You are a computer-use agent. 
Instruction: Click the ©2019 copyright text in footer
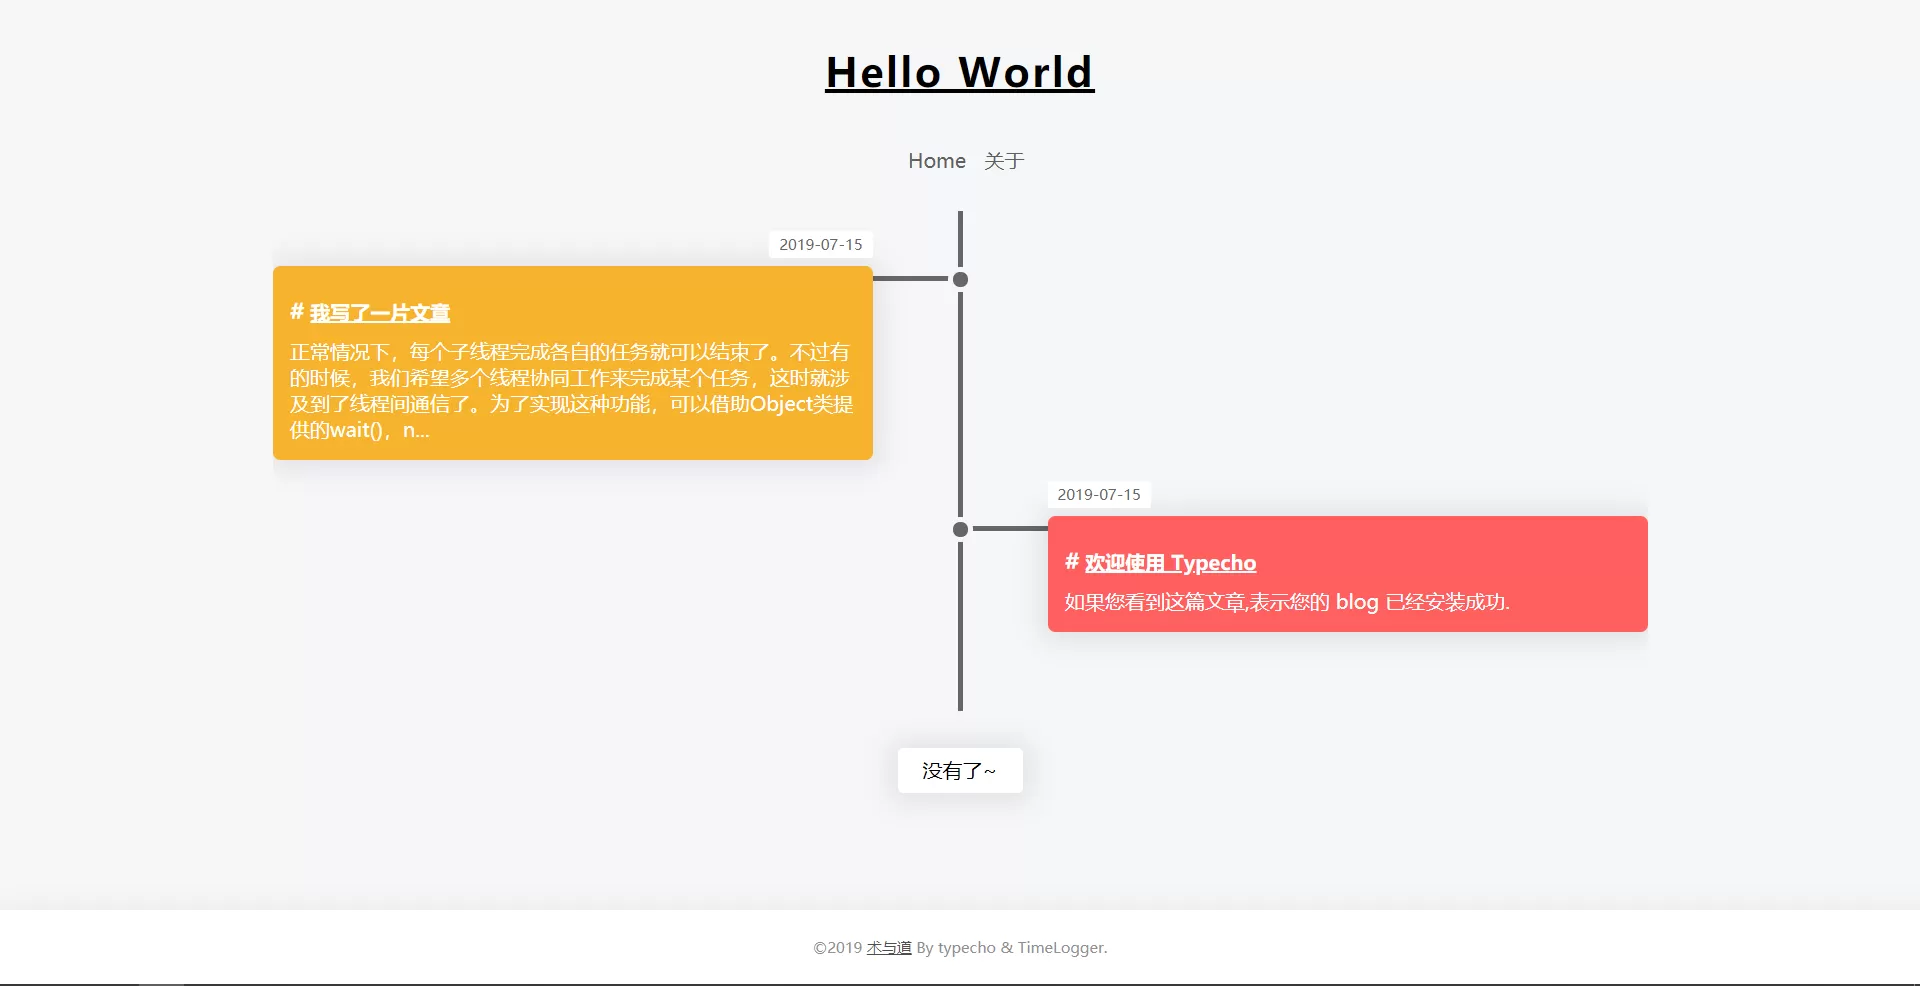[x=837, y=948]
